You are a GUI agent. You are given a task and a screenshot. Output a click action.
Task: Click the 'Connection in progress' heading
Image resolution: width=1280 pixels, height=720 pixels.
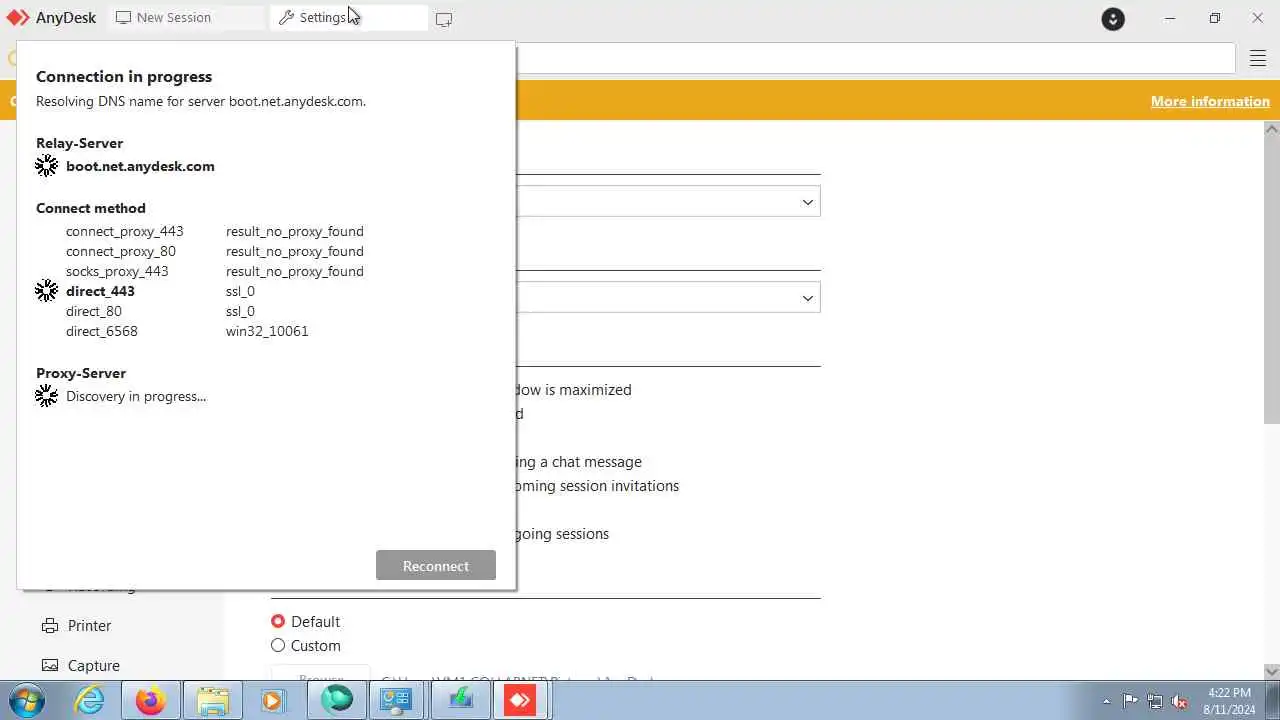124,77
